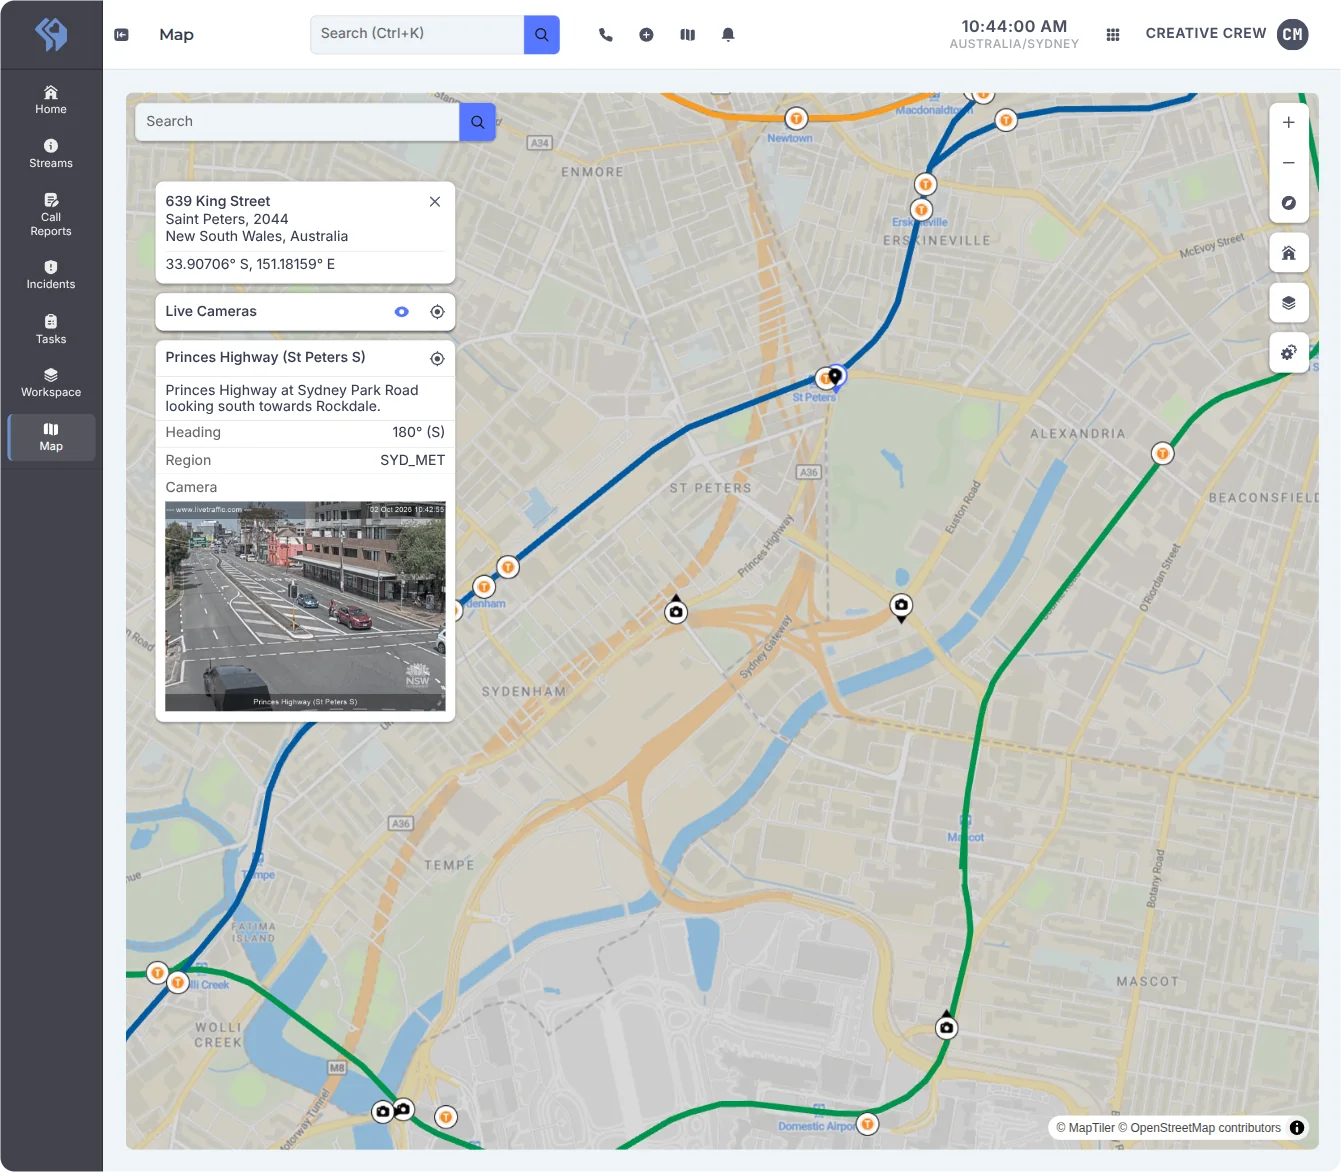The height and width of the screenshot is (1172, 1341).
Task: Reset map compass bearing
Action: pyautogui.click(x=1289, y=203)
